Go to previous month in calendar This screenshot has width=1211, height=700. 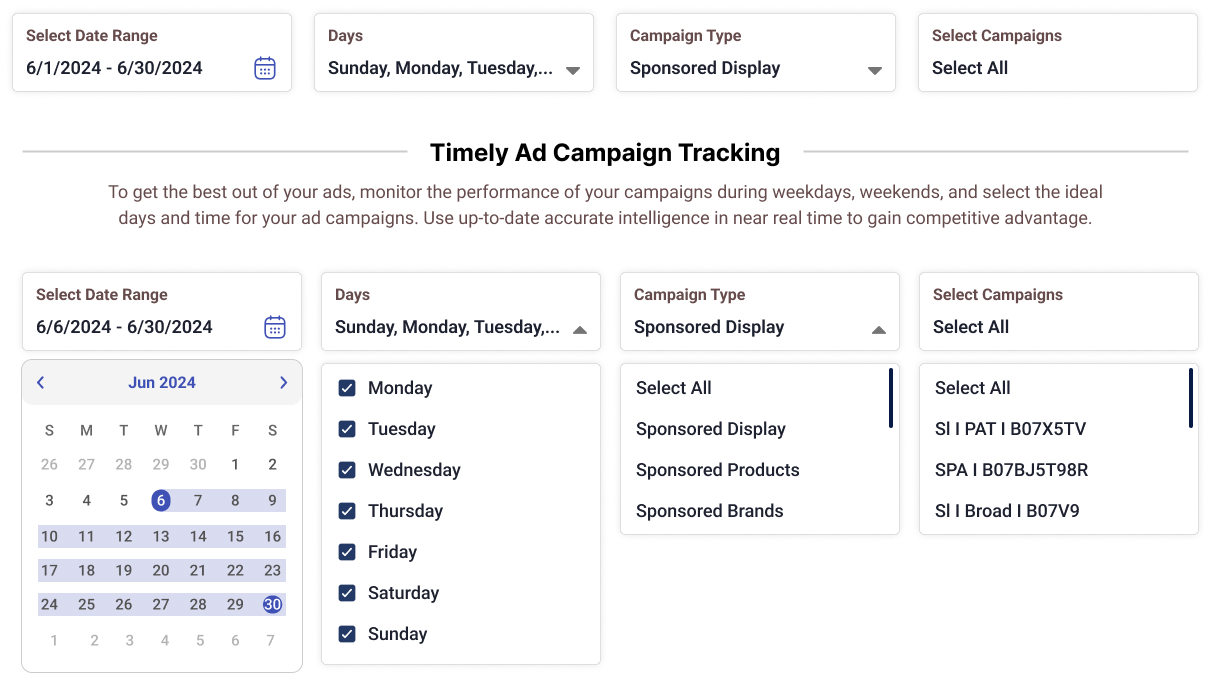[41, 382]
